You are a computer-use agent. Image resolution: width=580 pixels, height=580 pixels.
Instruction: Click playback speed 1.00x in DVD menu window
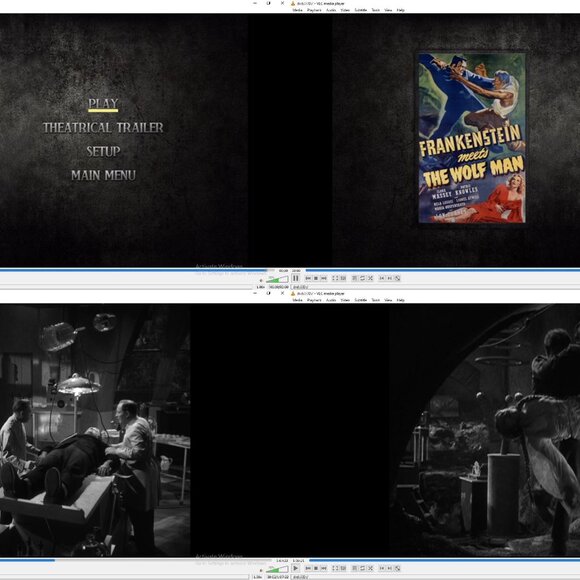260,287
